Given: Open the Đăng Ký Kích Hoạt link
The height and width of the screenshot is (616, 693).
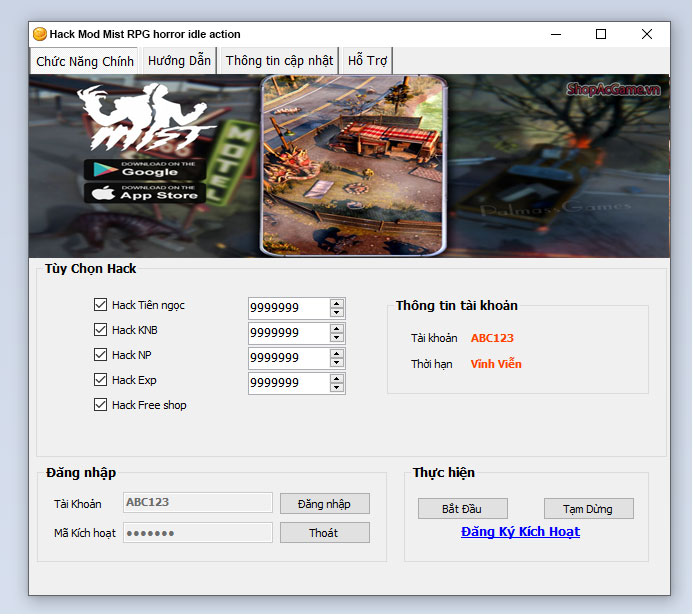Looking at the screenshot, I should (x=520, y=532).
